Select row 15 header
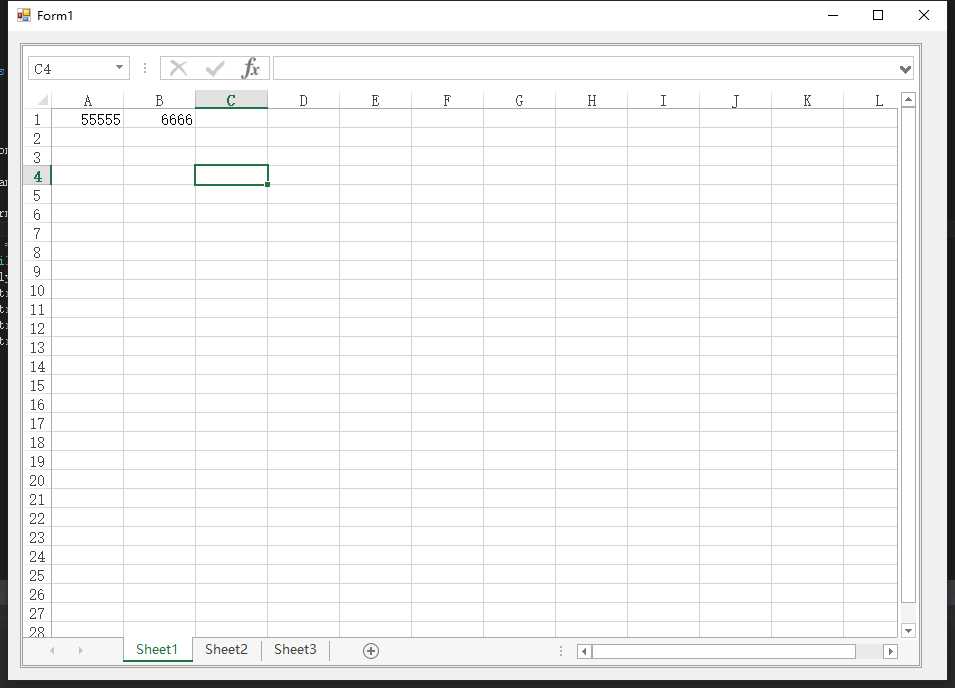This screenshot has height=688, width=955. (37, 385)
